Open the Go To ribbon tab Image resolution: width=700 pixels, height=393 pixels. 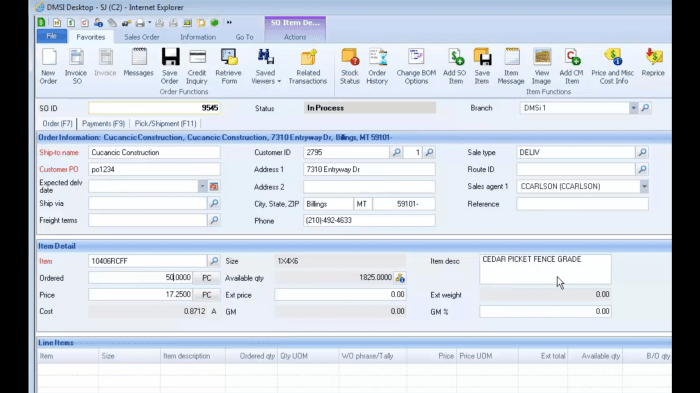coord(244,37)
